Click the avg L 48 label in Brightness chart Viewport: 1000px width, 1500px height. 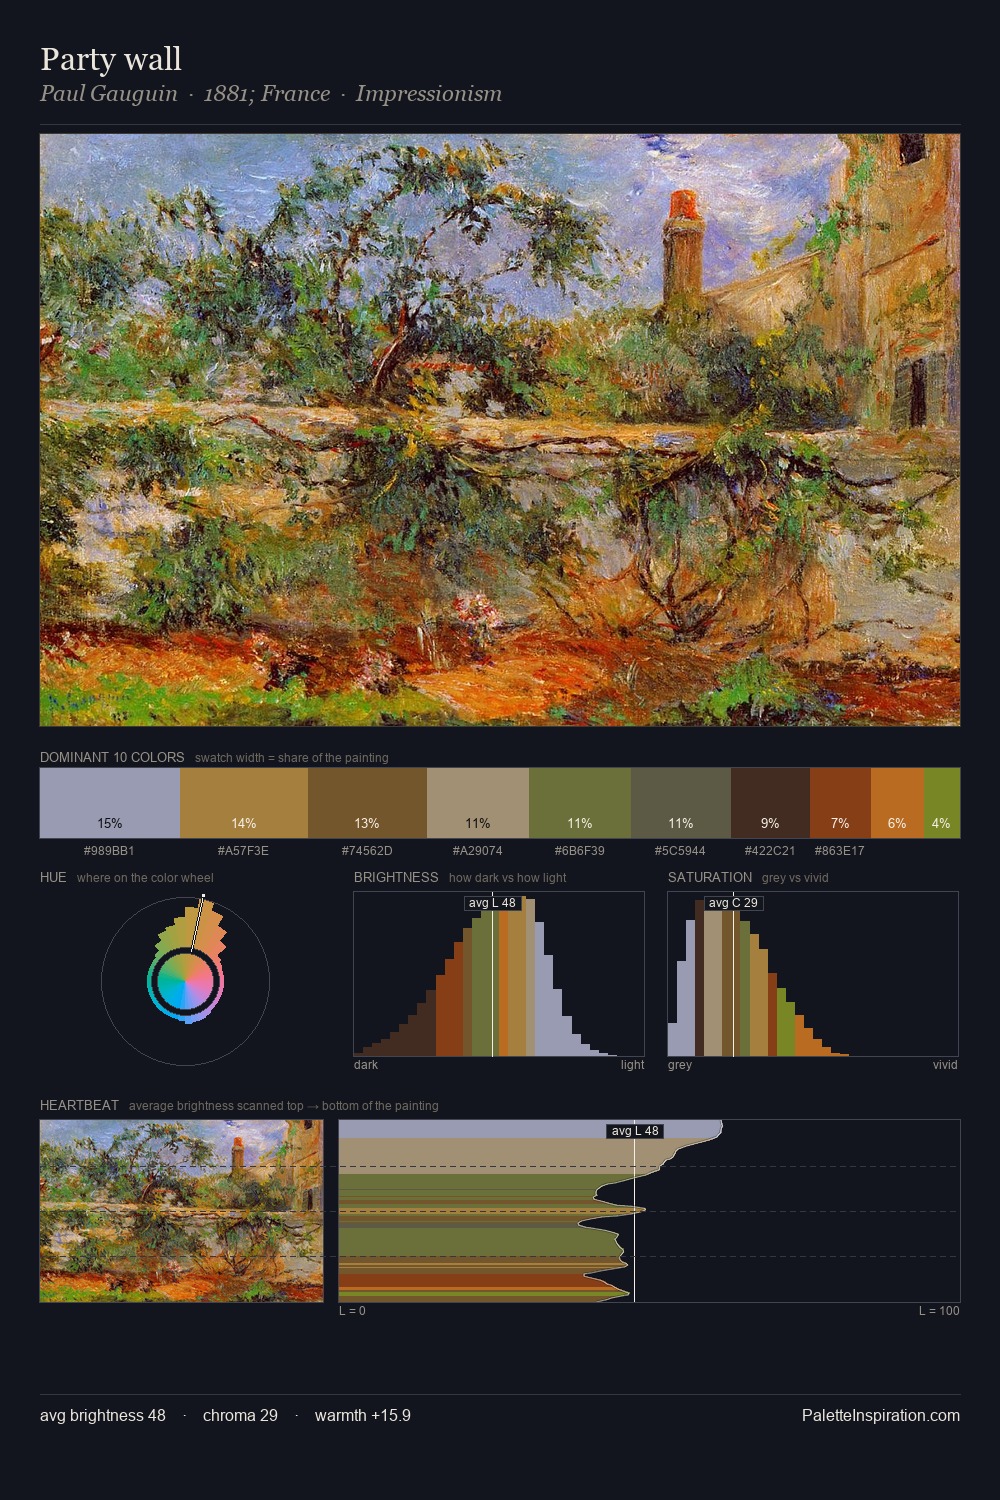(492, 903)
